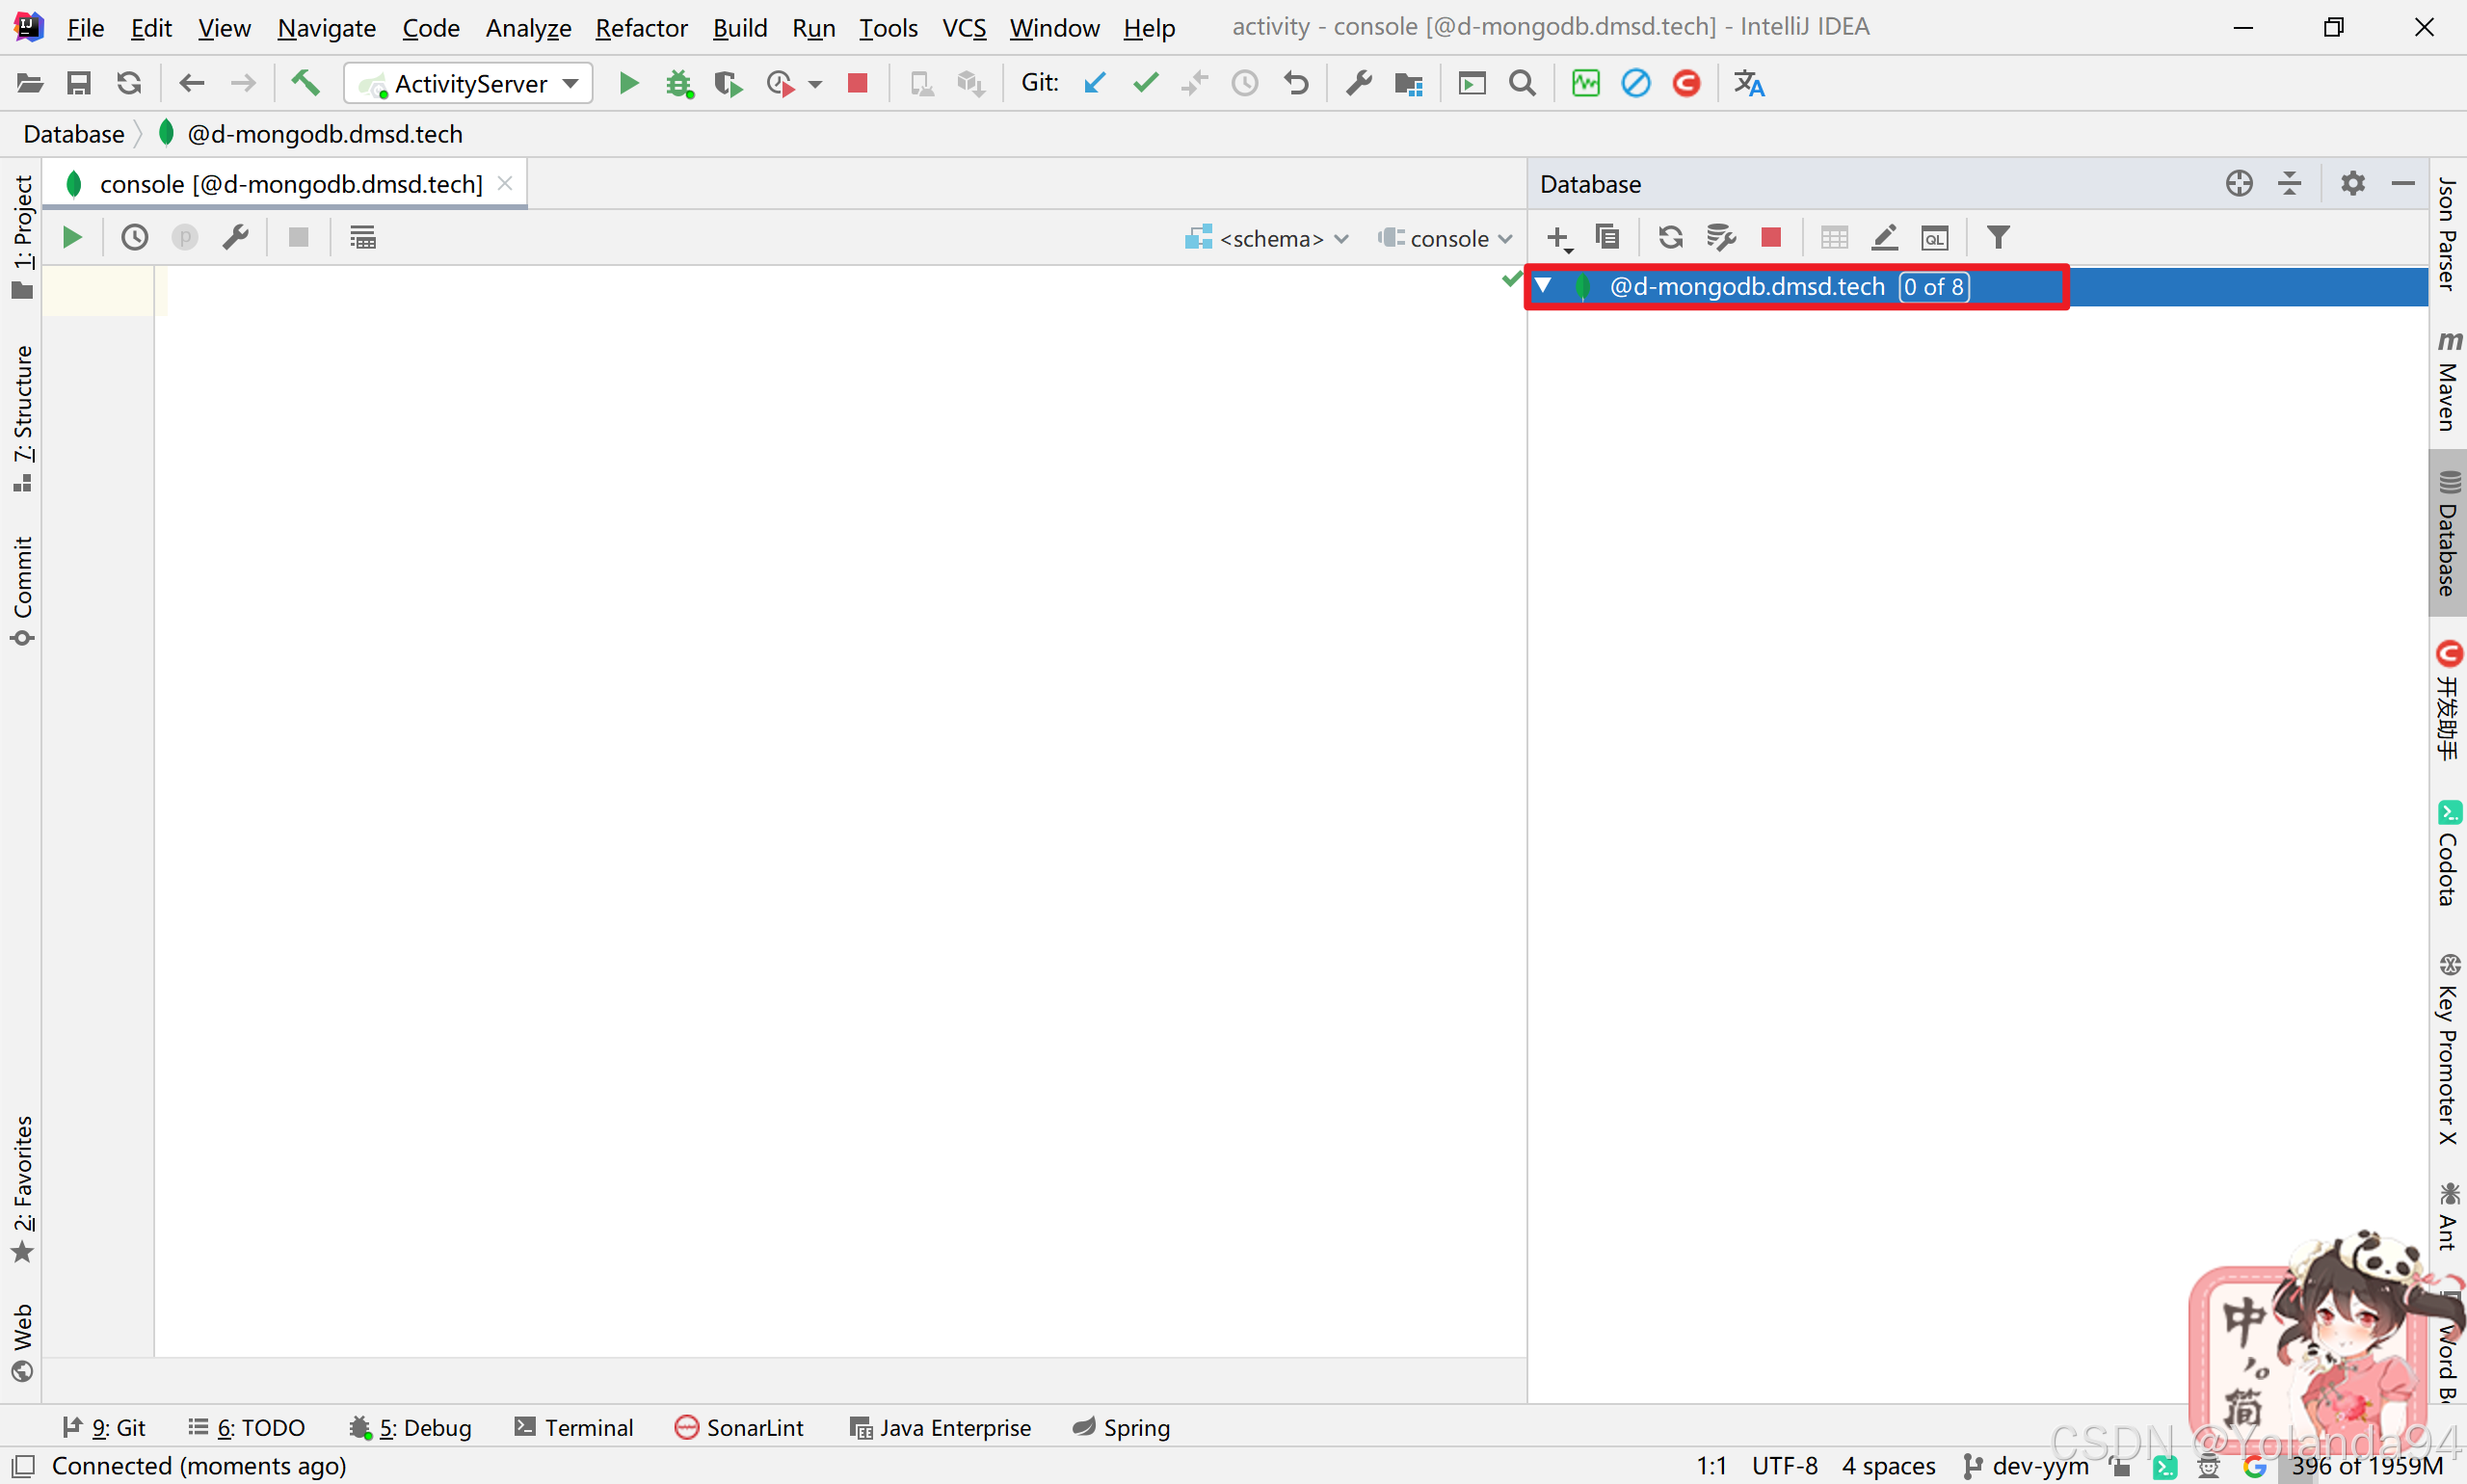Open the <schema> selector dropdown
The height and width of the screenshot is (1484, 2467).
1267,239
